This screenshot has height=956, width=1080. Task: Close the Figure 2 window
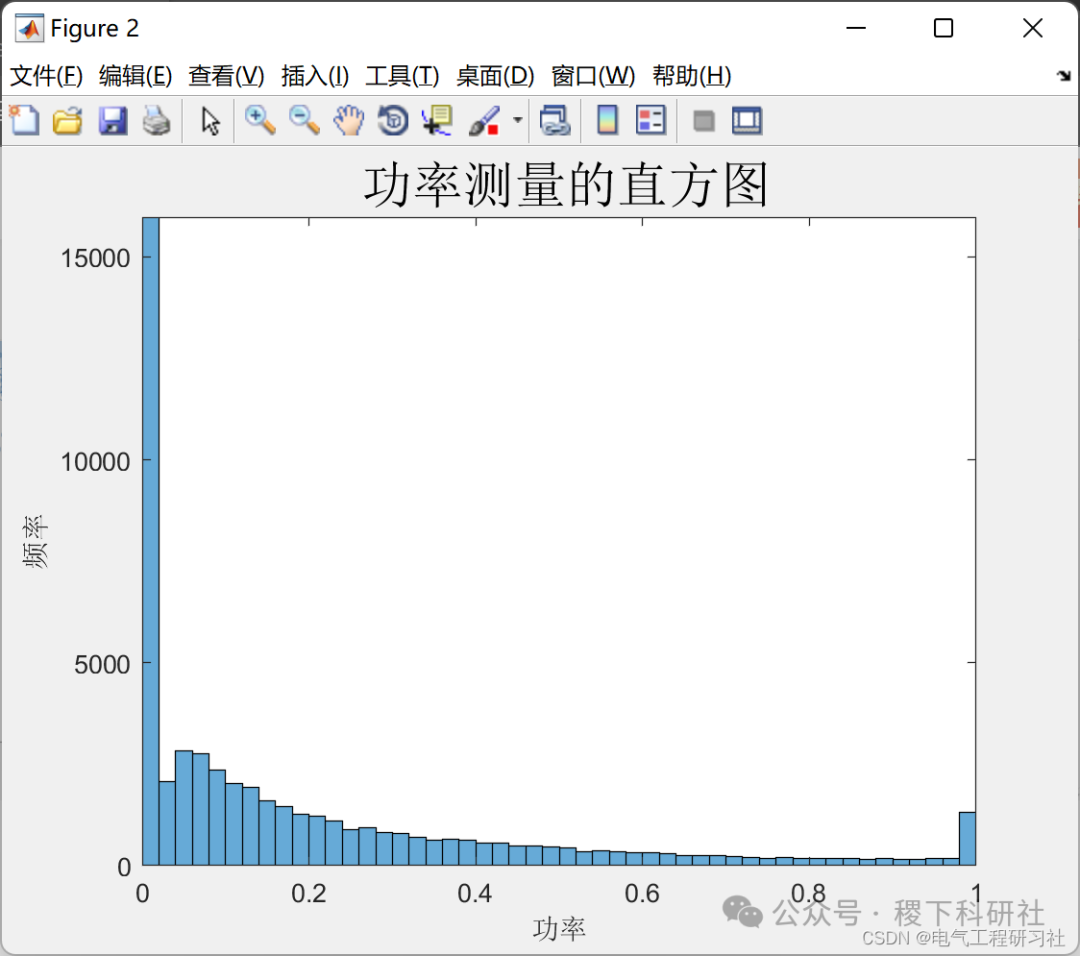1032,28
